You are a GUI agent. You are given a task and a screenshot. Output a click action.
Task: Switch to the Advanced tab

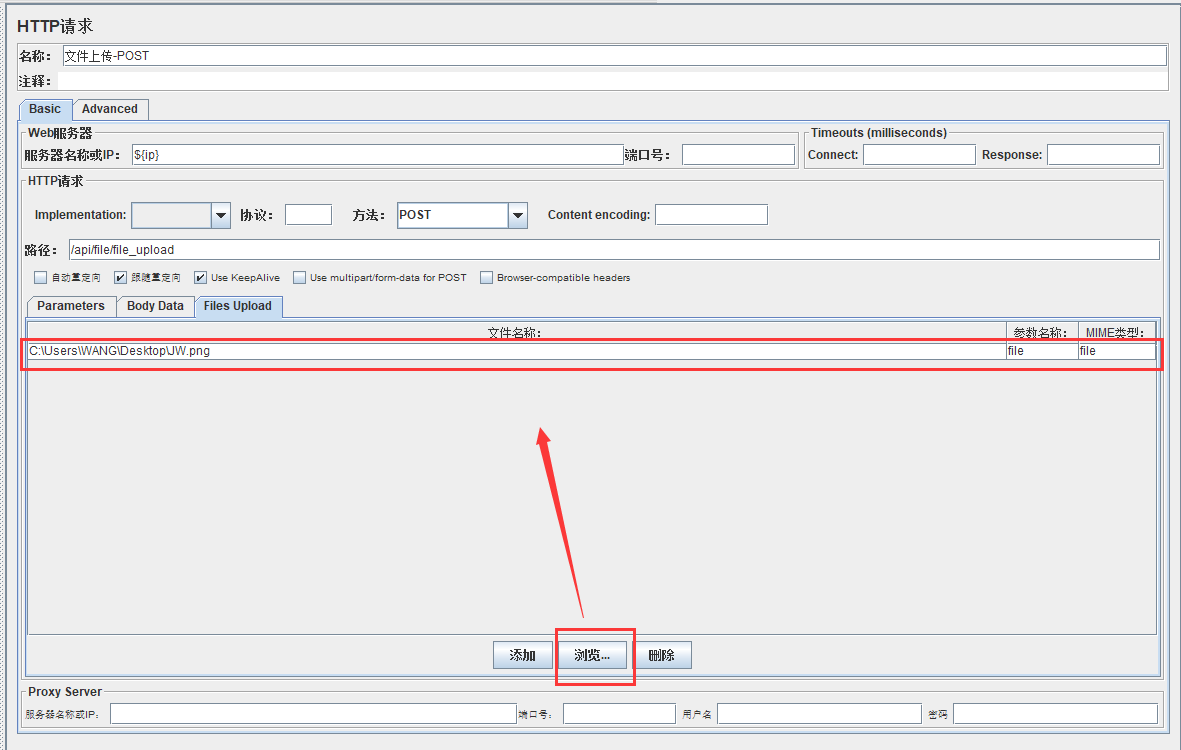(110, 109)
